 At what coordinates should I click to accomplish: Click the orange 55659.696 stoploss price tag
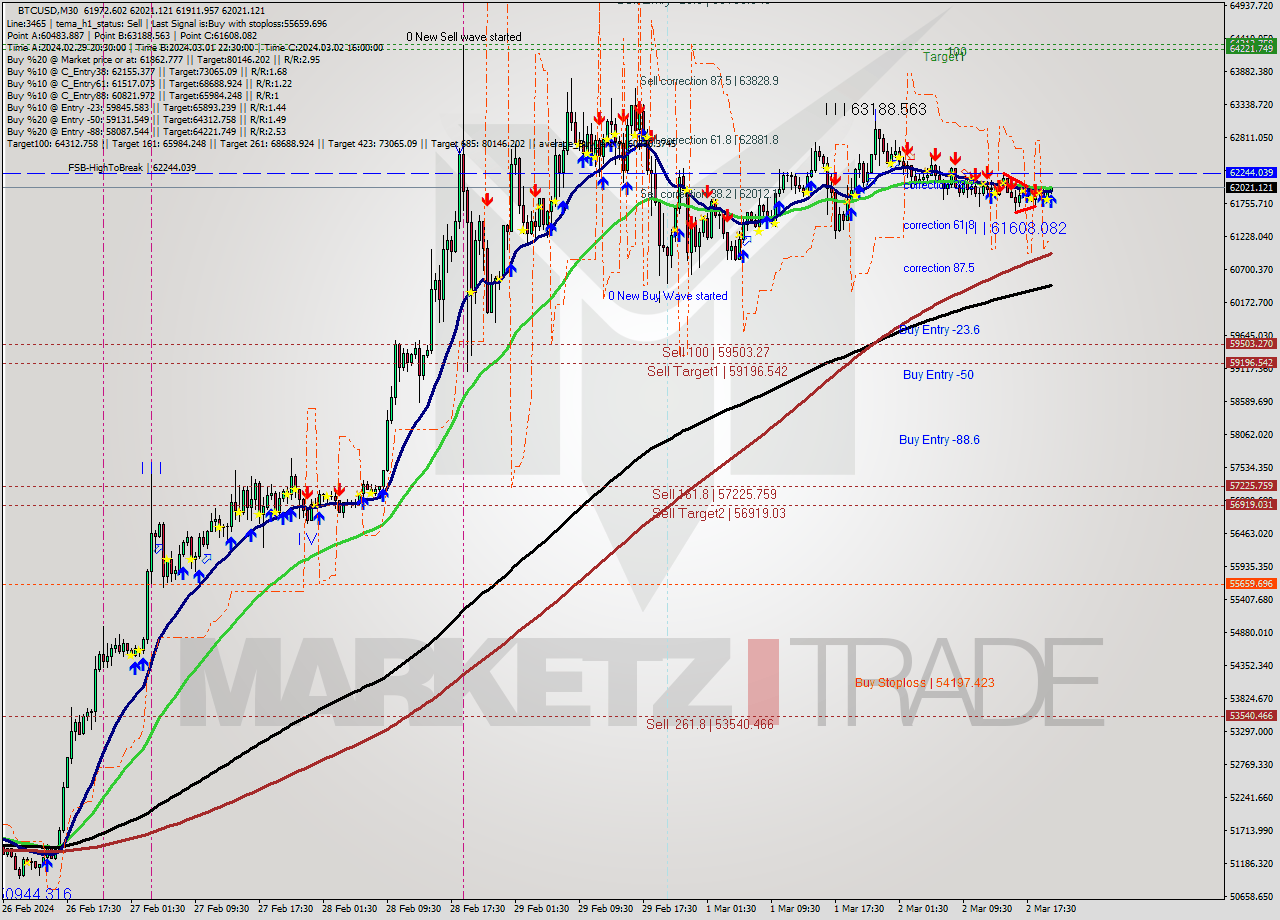pos(1251,584)
